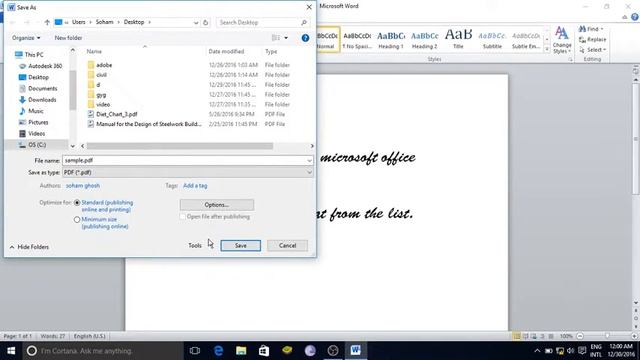Open the change view options dropdown arrow
This screenshot has height=360, width=640.
[x=286, y=38]
